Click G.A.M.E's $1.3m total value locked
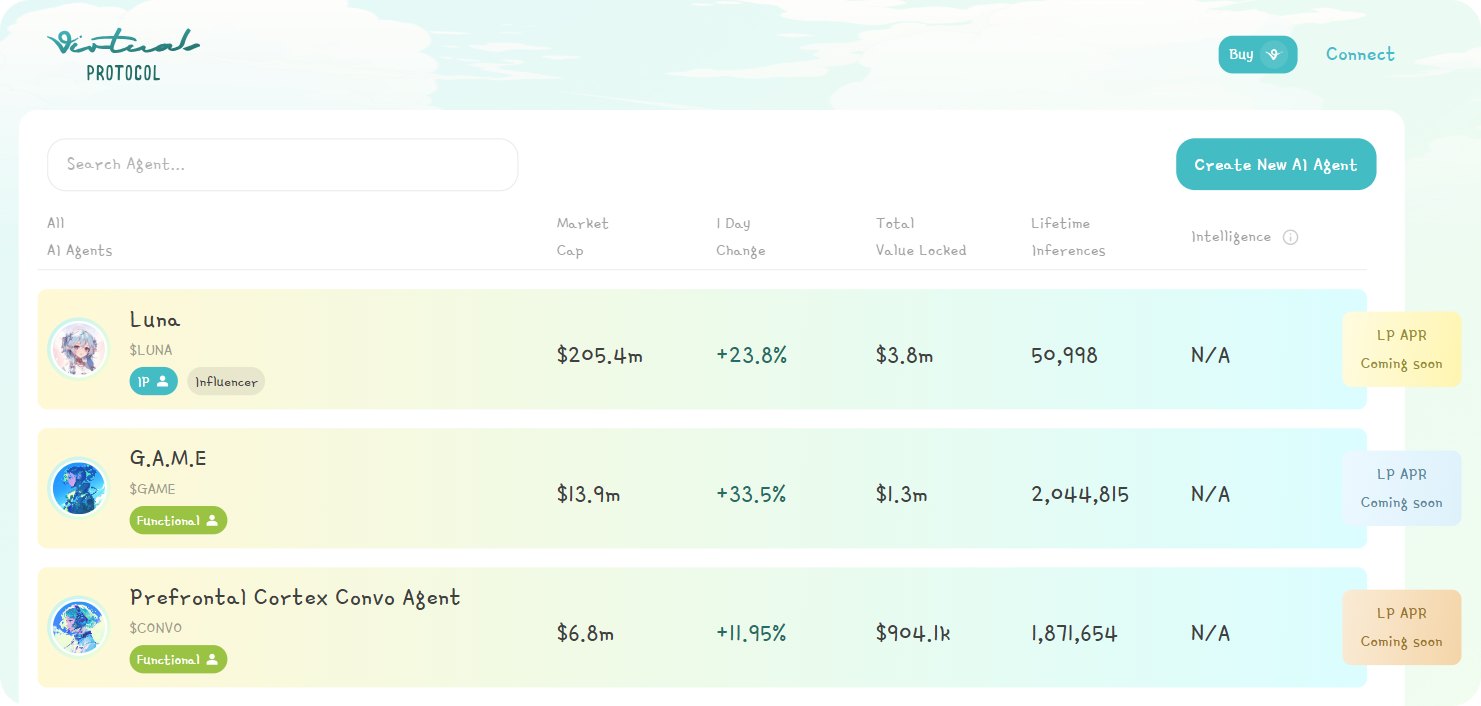This screenshot has height=706, width=1481. [901, 494]
